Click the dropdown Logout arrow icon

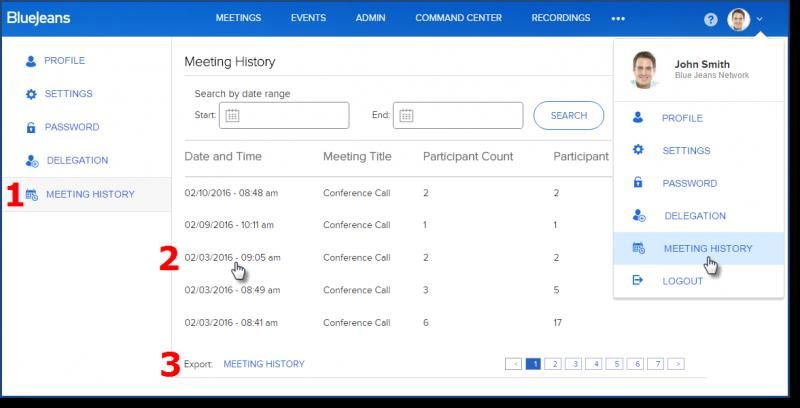[x=638, y=280]
